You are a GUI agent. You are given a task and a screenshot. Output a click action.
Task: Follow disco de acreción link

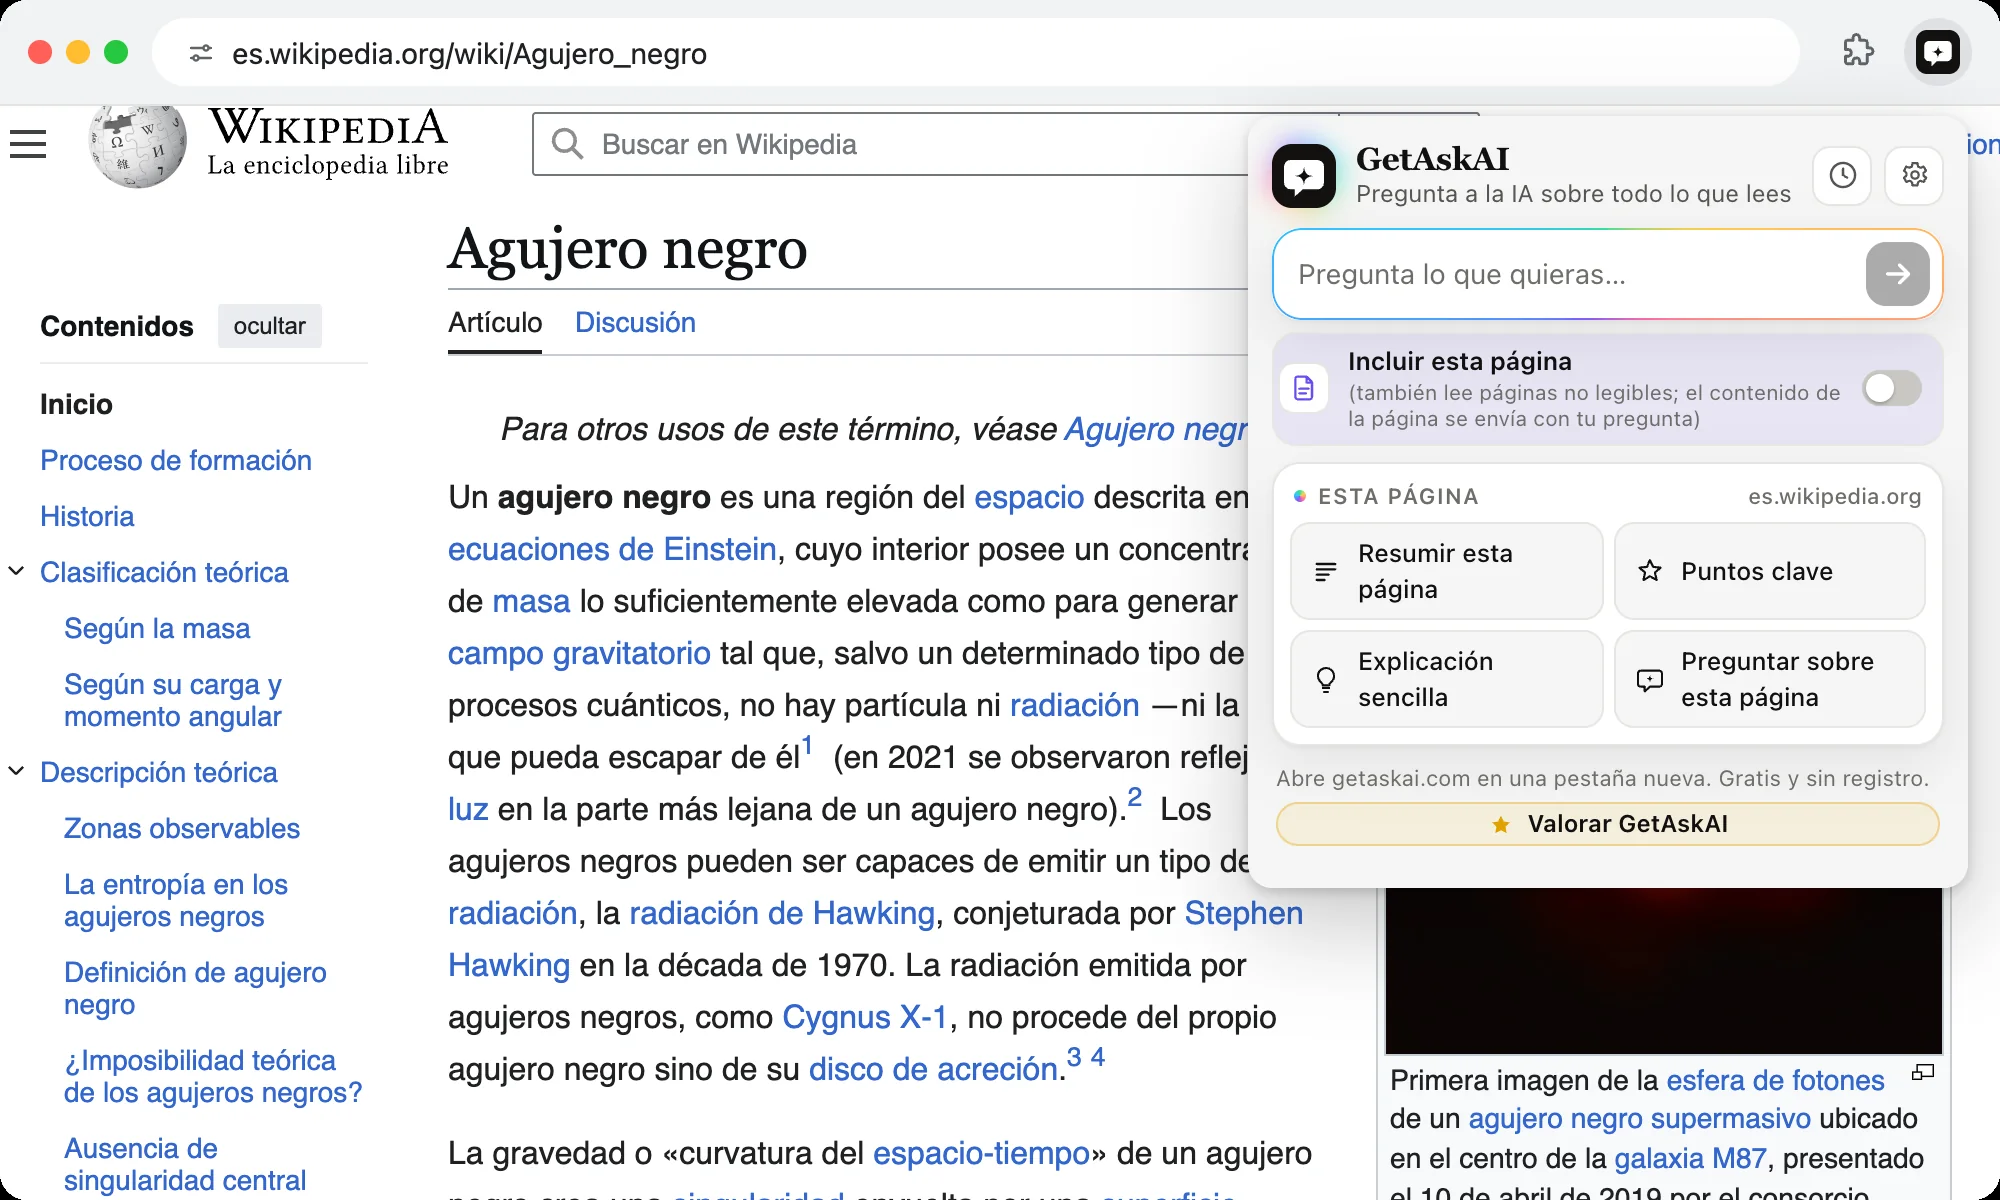(934, 1069)
